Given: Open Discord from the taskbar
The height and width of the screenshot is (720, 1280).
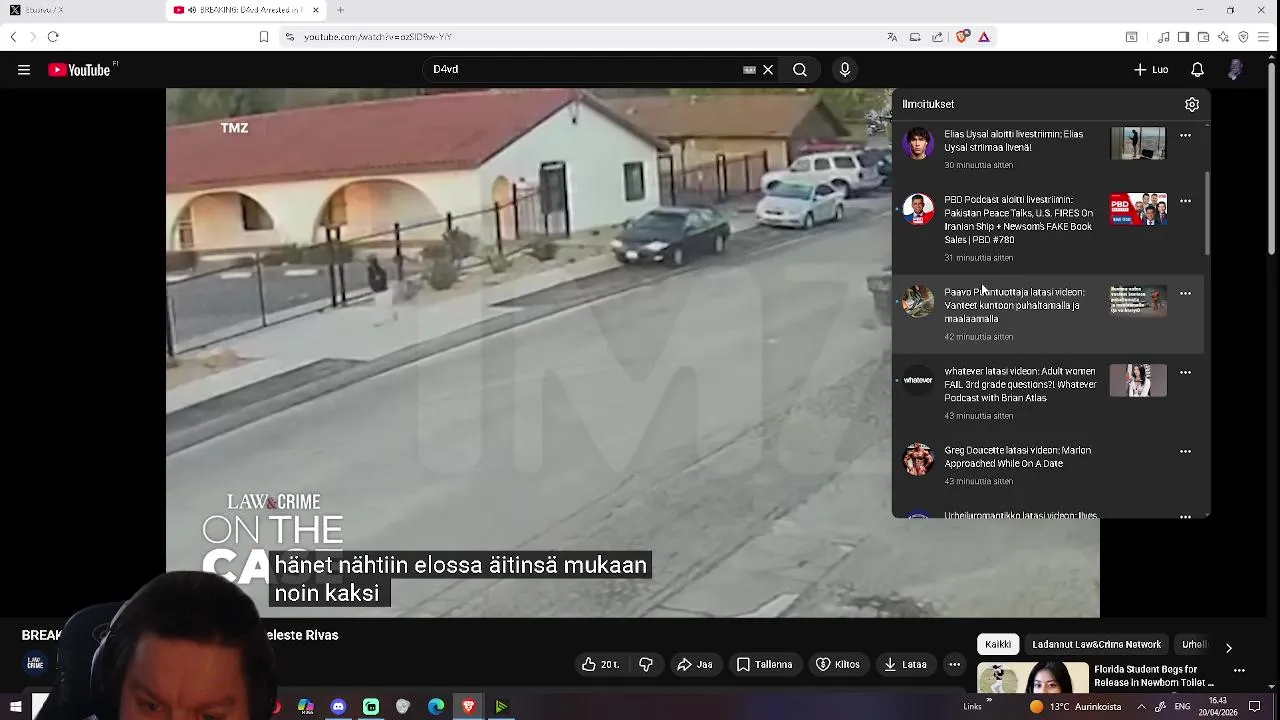Looking at the screenshot, I should click(x=338, y=707).
